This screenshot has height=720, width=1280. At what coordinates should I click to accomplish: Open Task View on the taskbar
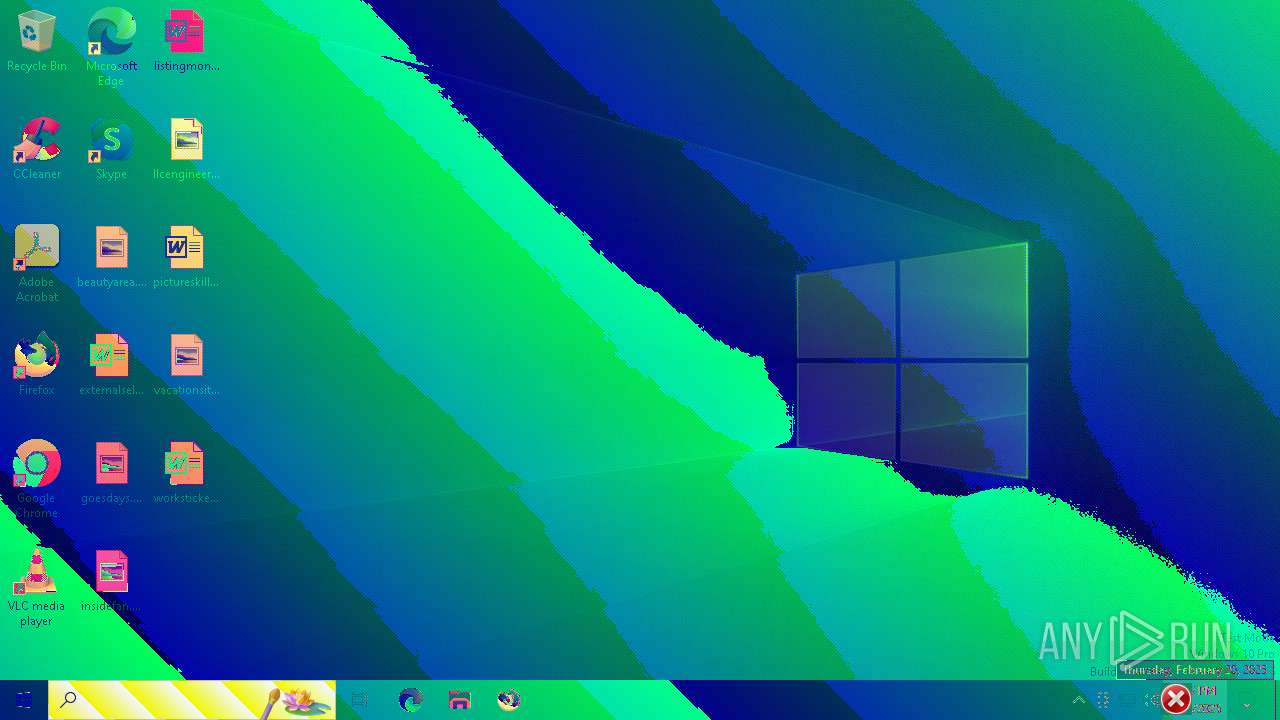[360, 700]
